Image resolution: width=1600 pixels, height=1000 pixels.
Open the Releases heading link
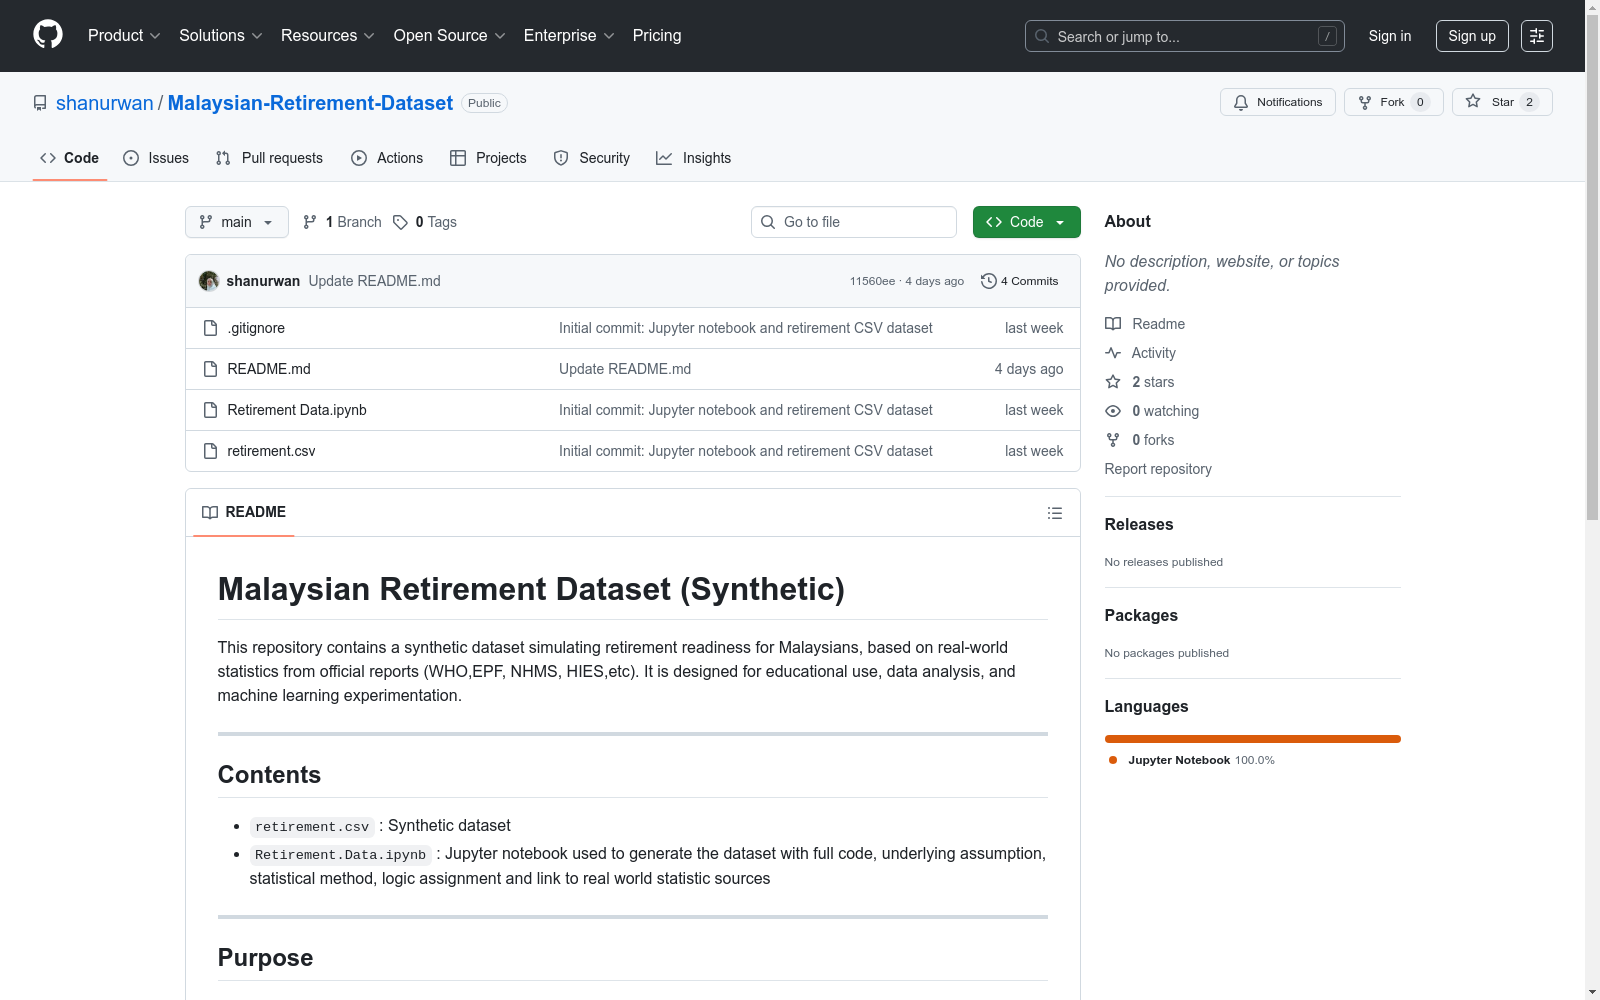1139,524
